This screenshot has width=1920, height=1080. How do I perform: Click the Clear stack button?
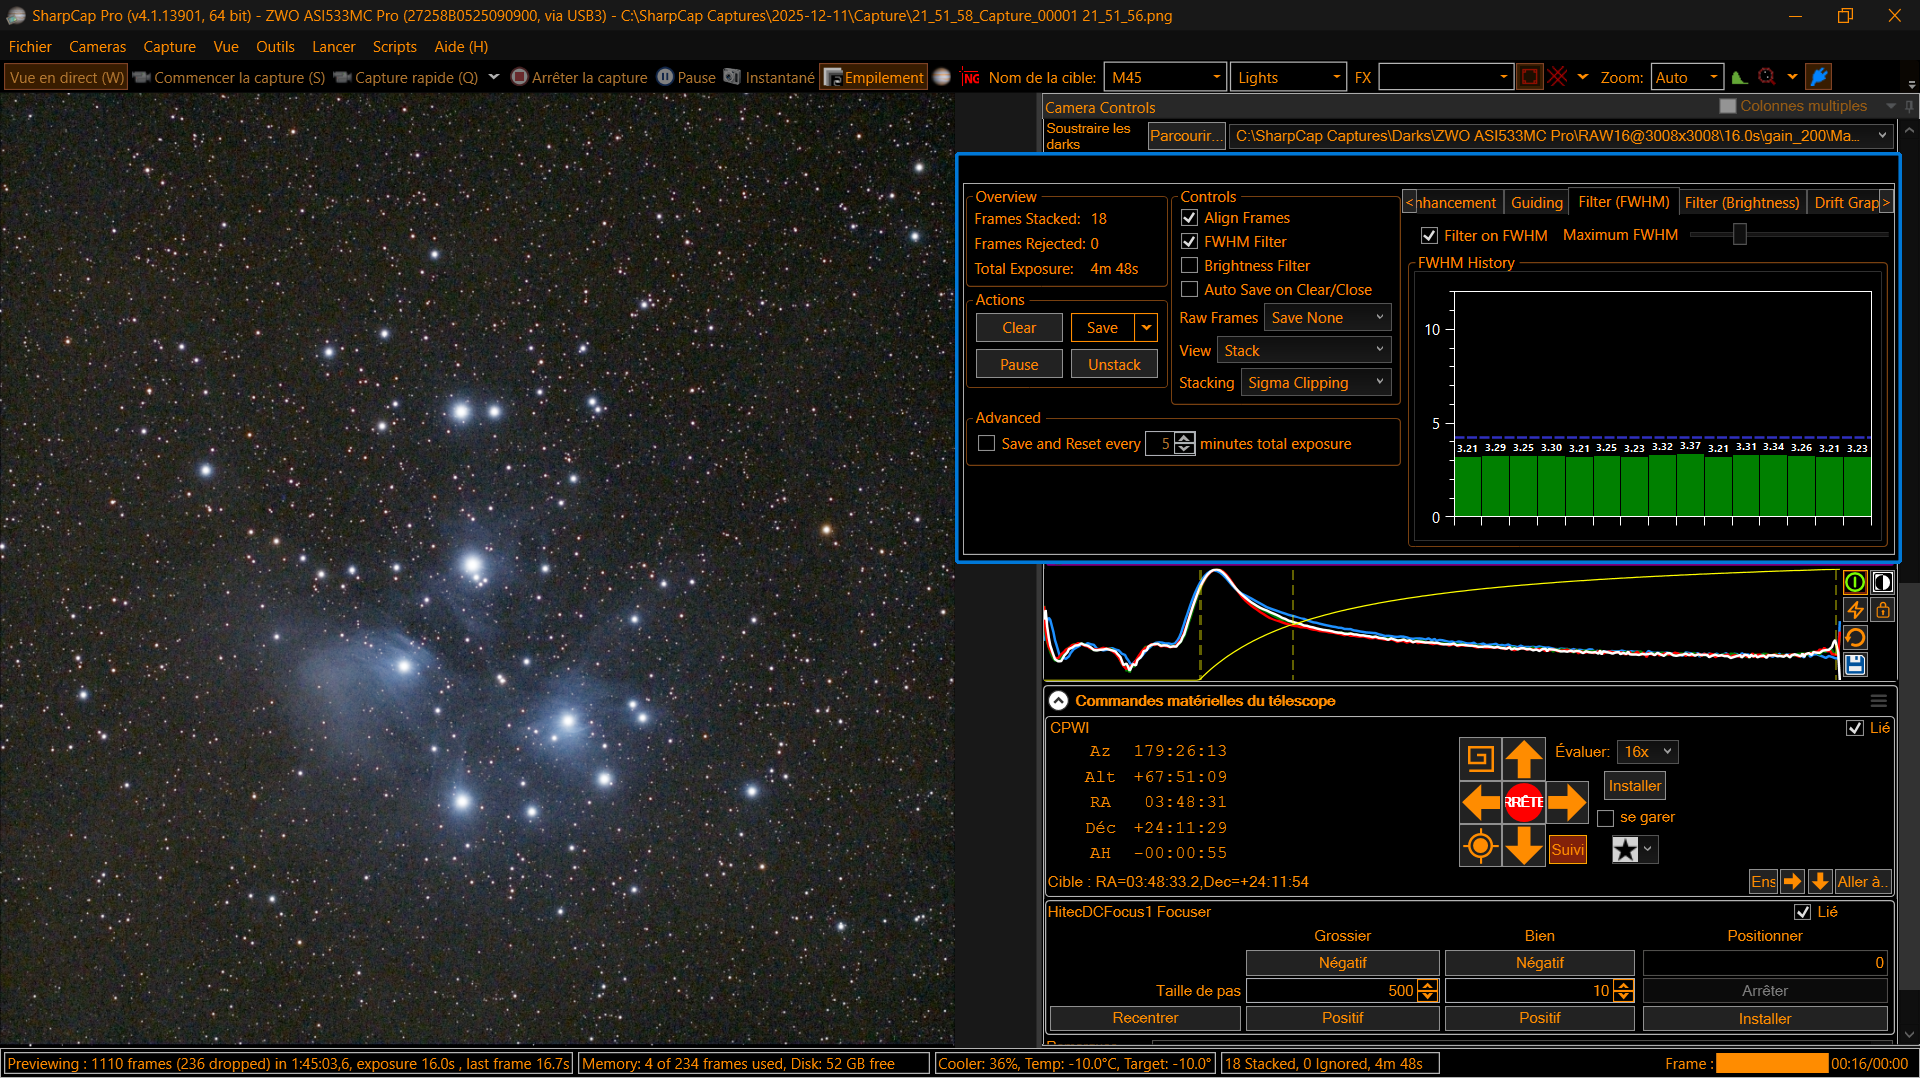1019,328
